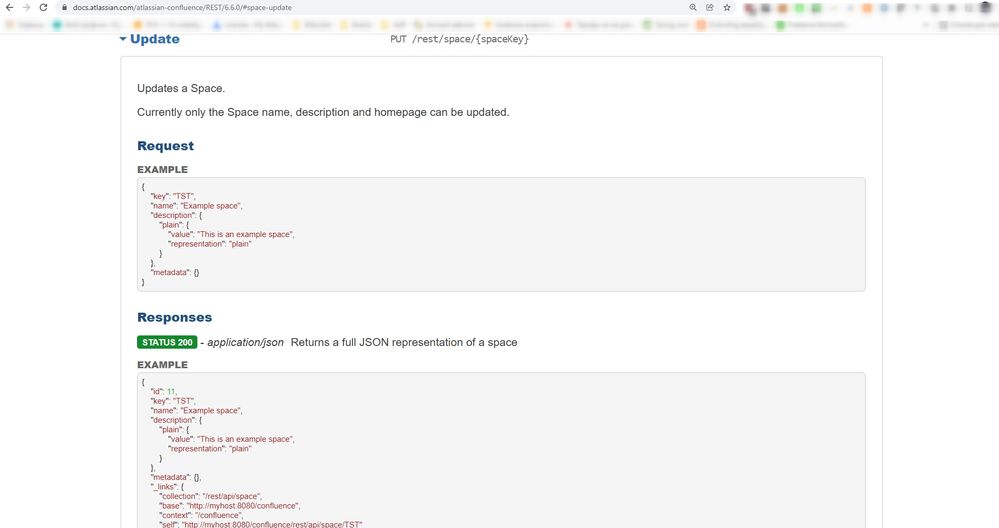Click the browser forward arrow
The width and height of the screenshot is (999, 528).
pos(26,8)
